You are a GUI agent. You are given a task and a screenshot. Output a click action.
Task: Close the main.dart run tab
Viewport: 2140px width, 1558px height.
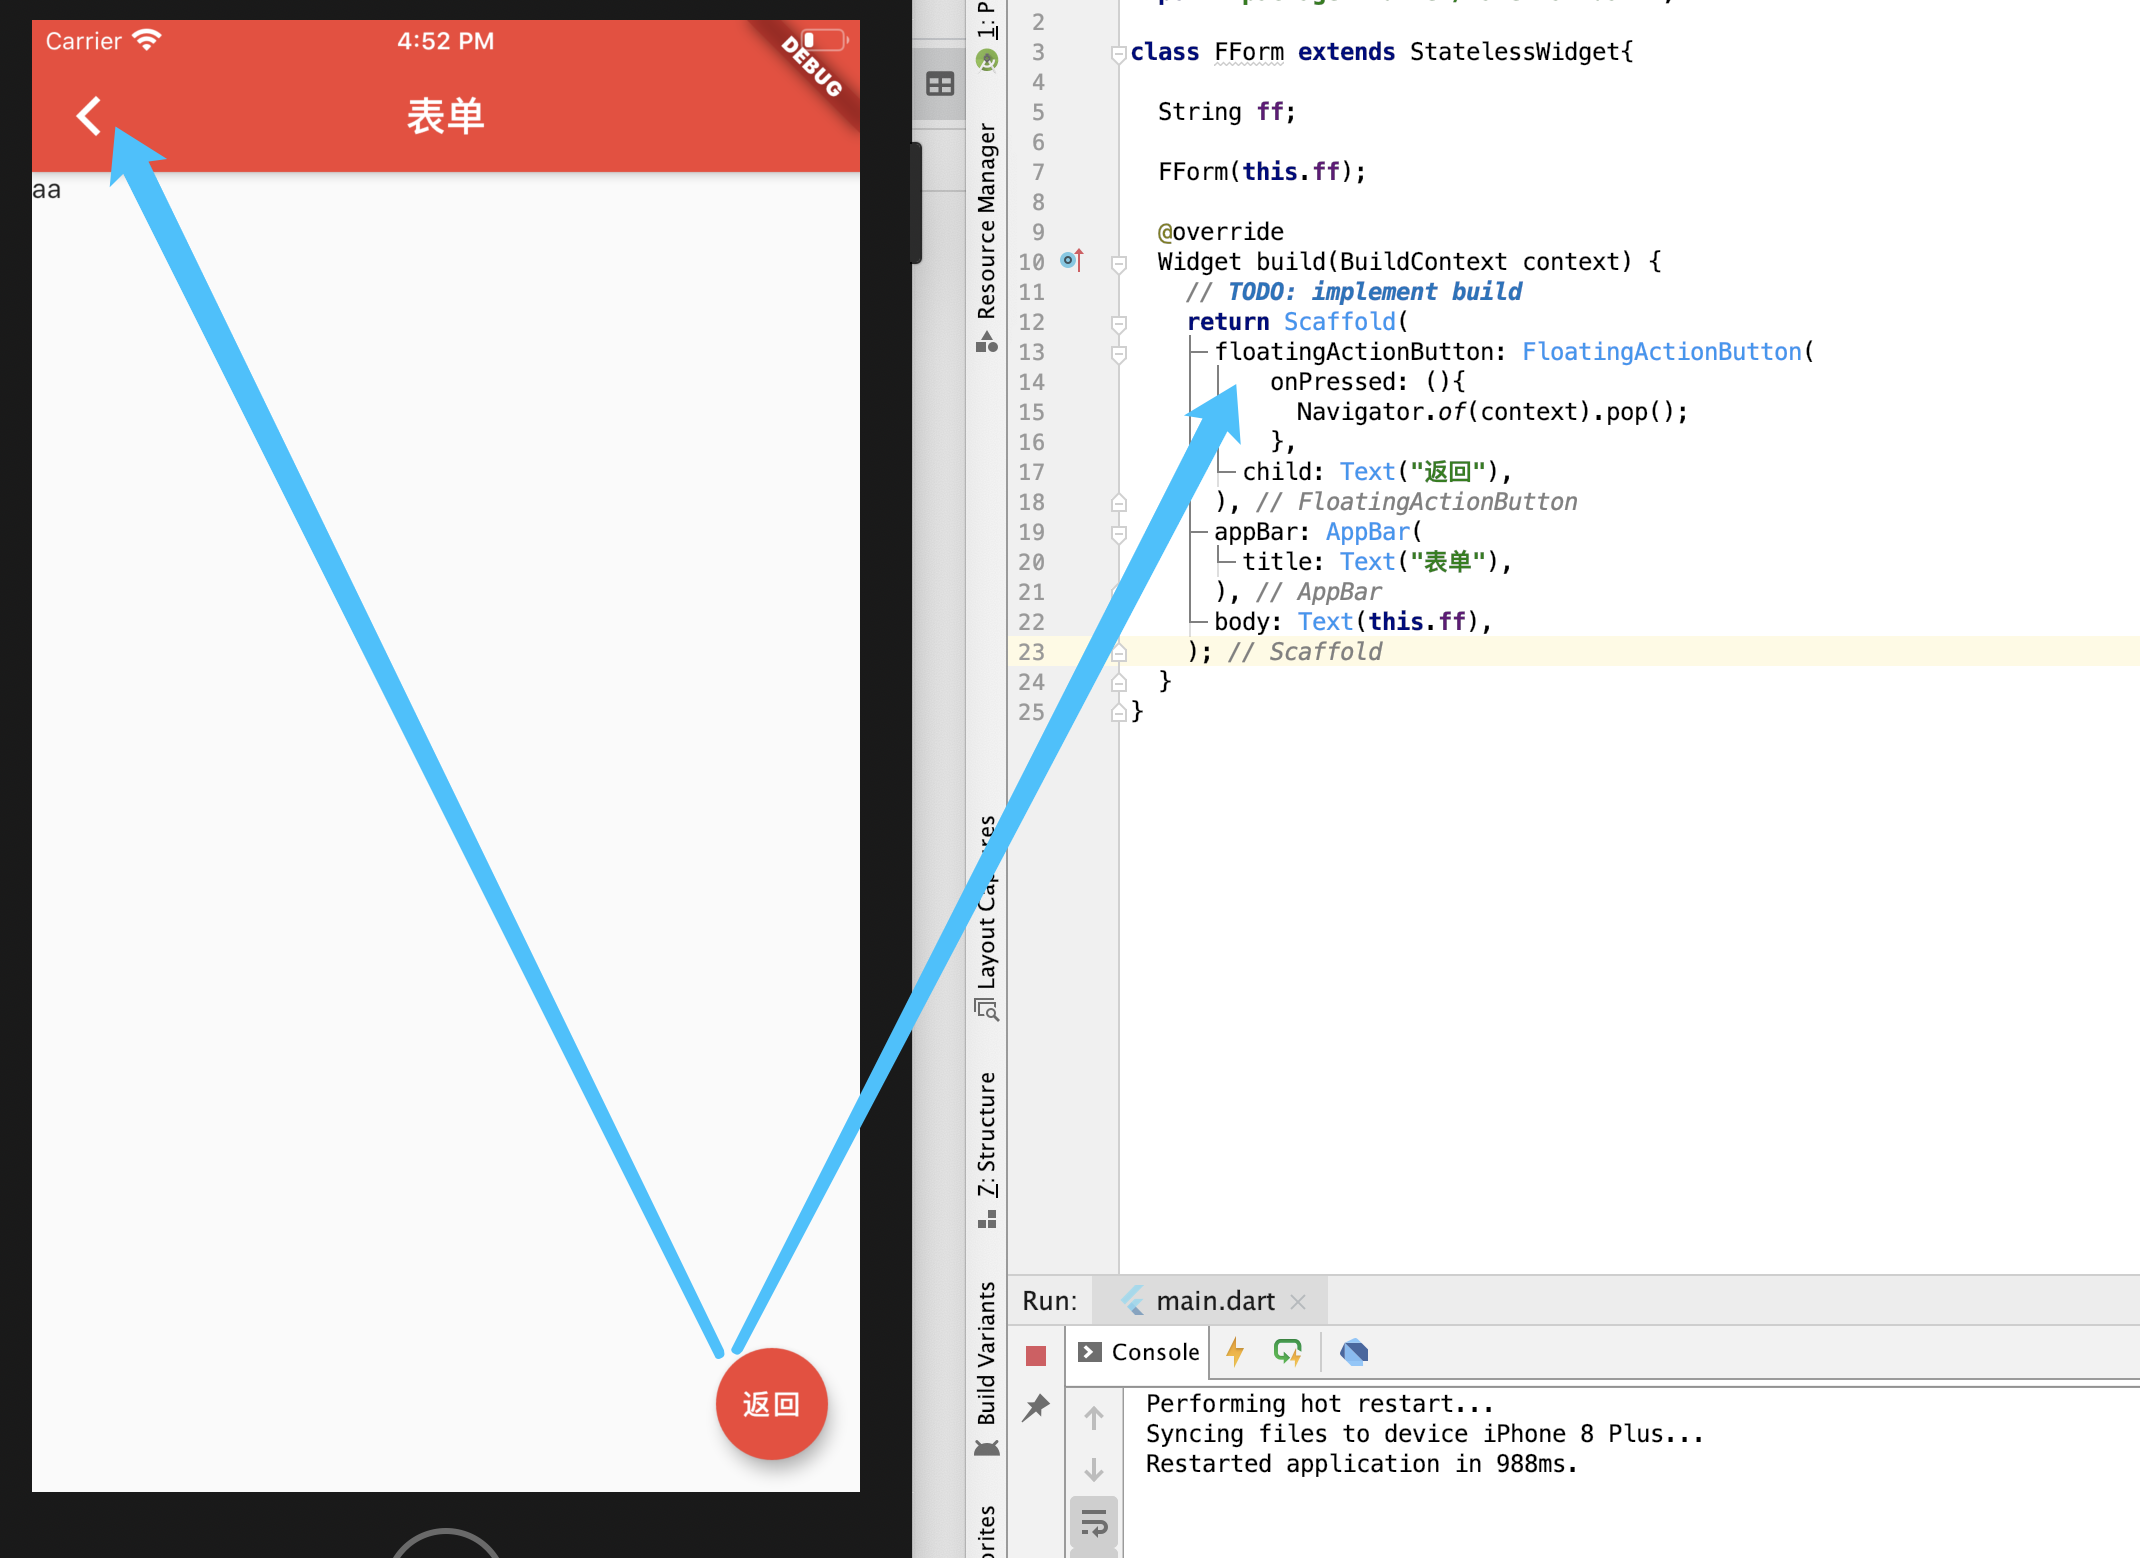1298,1301
